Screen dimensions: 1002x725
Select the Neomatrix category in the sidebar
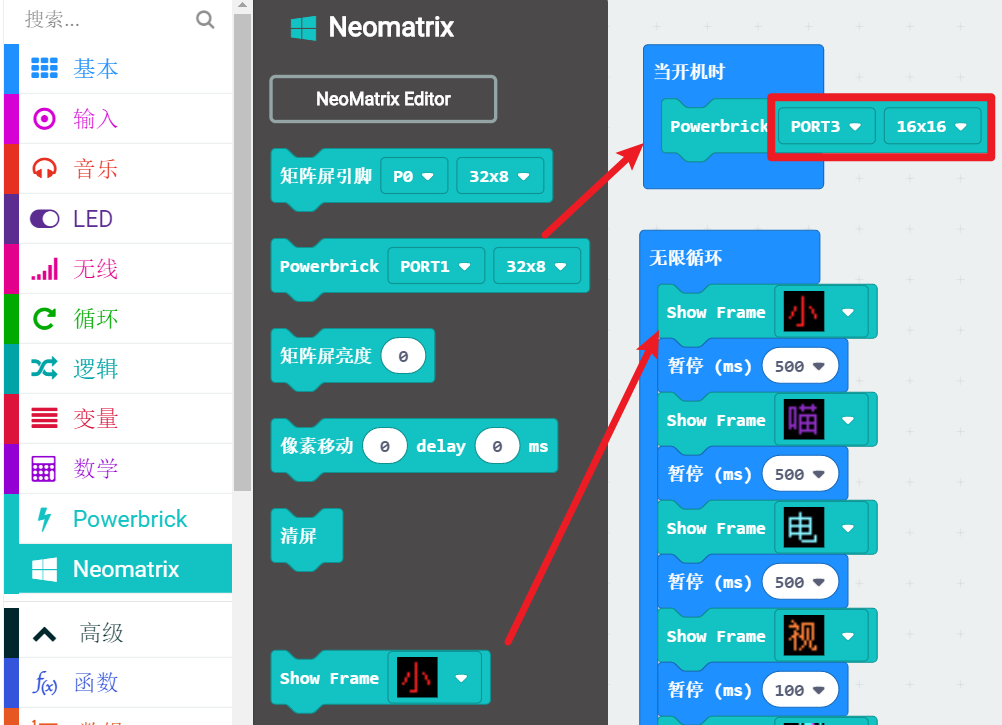pos(118,569)
